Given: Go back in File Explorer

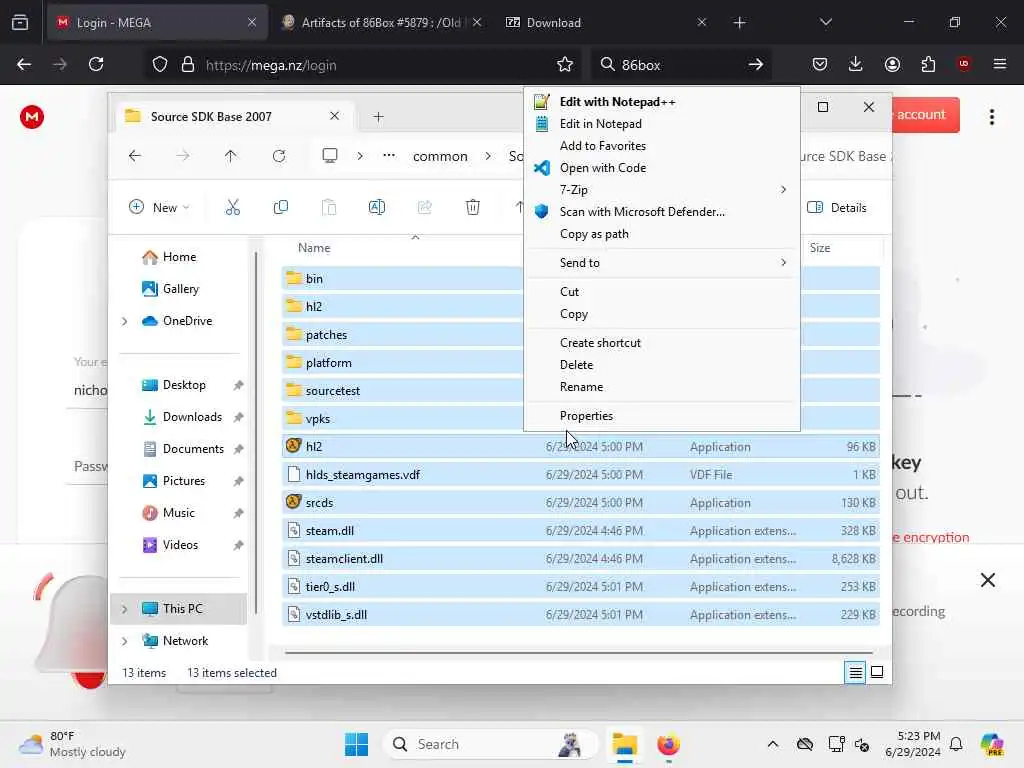Looking at the screenshot, I should pos(135,156).
